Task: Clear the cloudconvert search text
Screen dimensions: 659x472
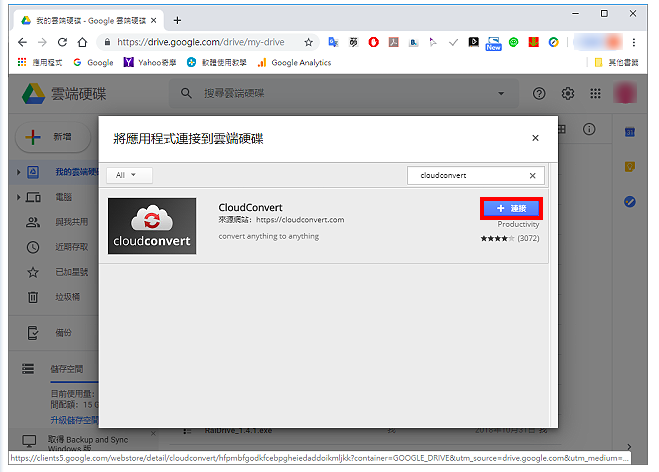Action: click(532, 176)
